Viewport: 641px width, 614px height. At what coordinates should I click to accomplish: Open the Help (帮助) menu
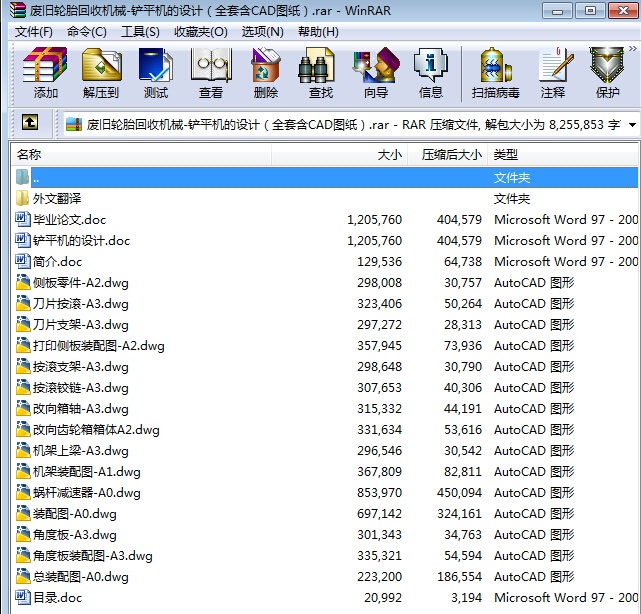pos(318,31)
